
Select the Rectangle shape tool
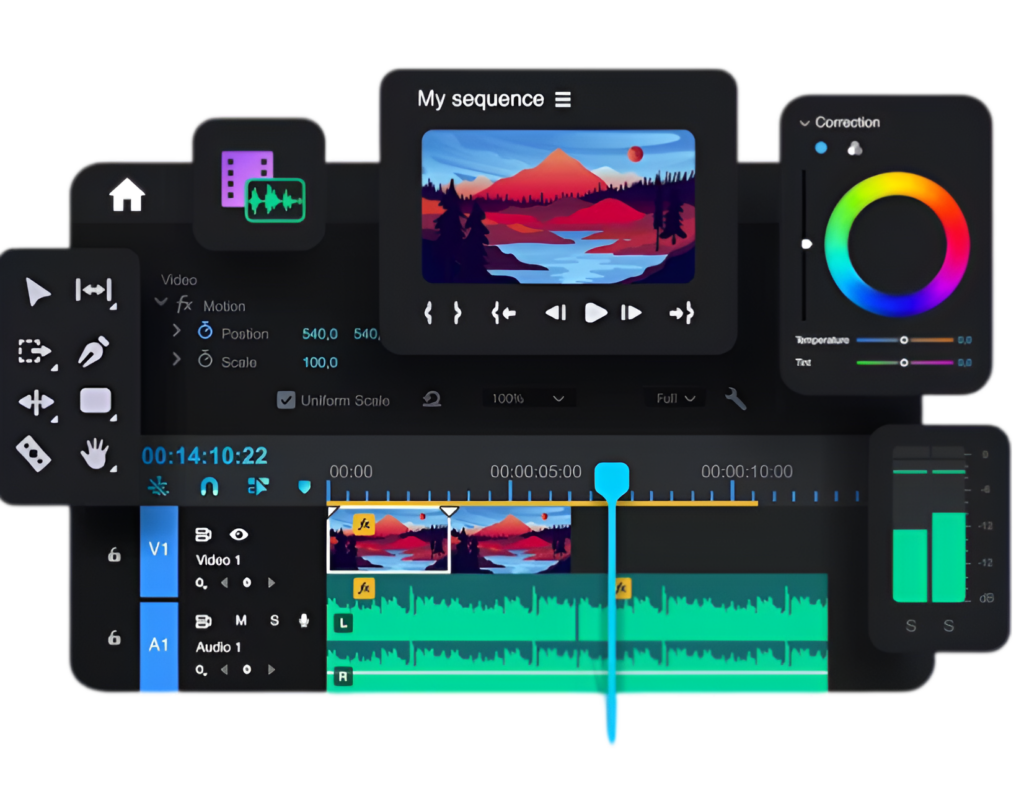tap(95, 401)
